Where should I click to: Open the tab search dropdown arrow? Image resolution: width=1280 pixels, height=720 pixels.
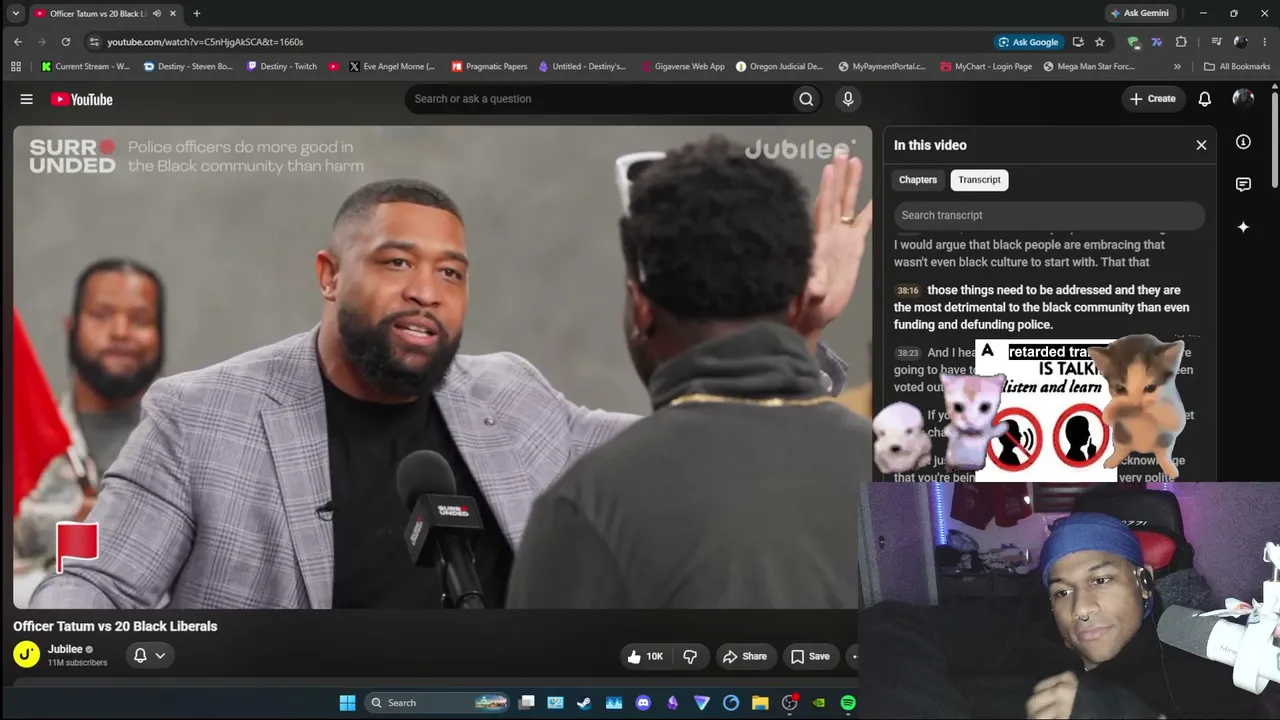tap(16, 13)
